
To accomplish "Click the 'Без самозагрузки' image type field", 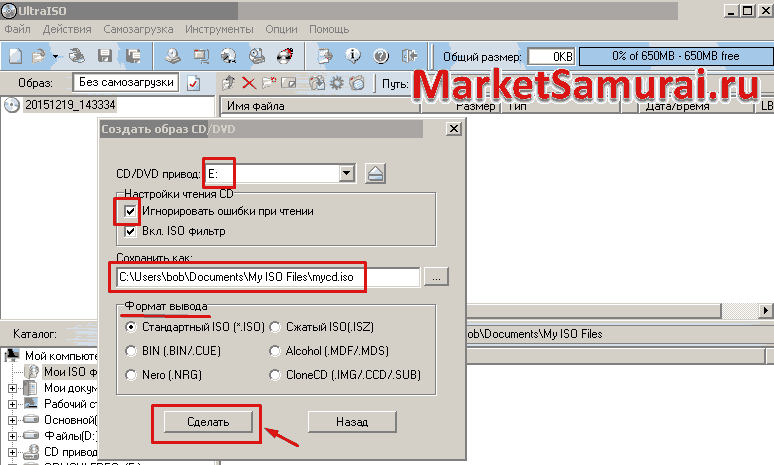I will (126, 82).
